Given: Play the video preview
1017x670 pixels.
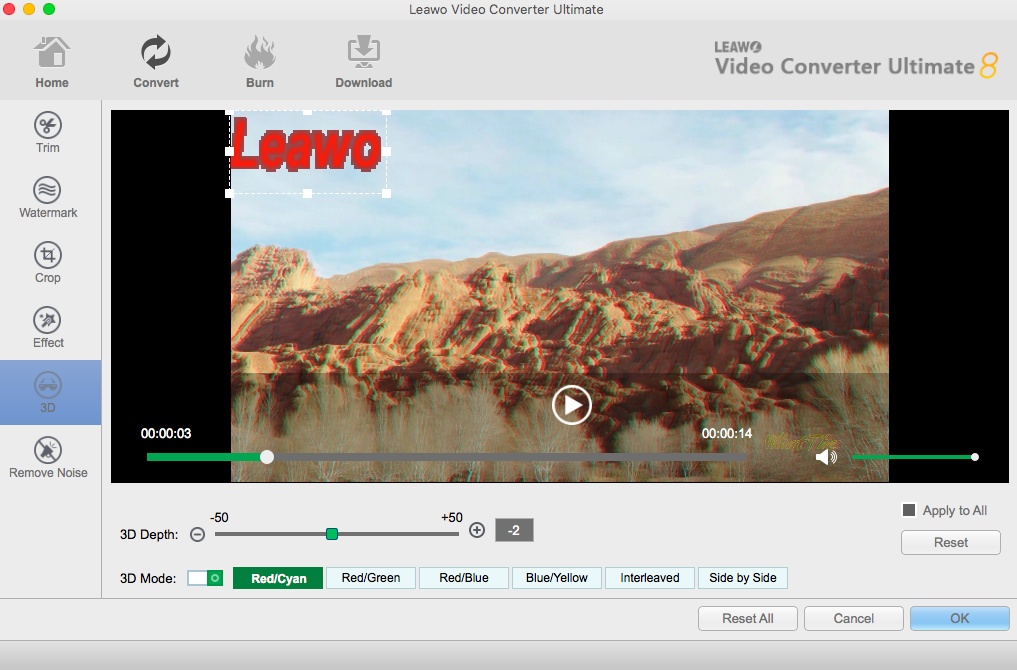Looking at the screenshot, I should coord(571,405).
